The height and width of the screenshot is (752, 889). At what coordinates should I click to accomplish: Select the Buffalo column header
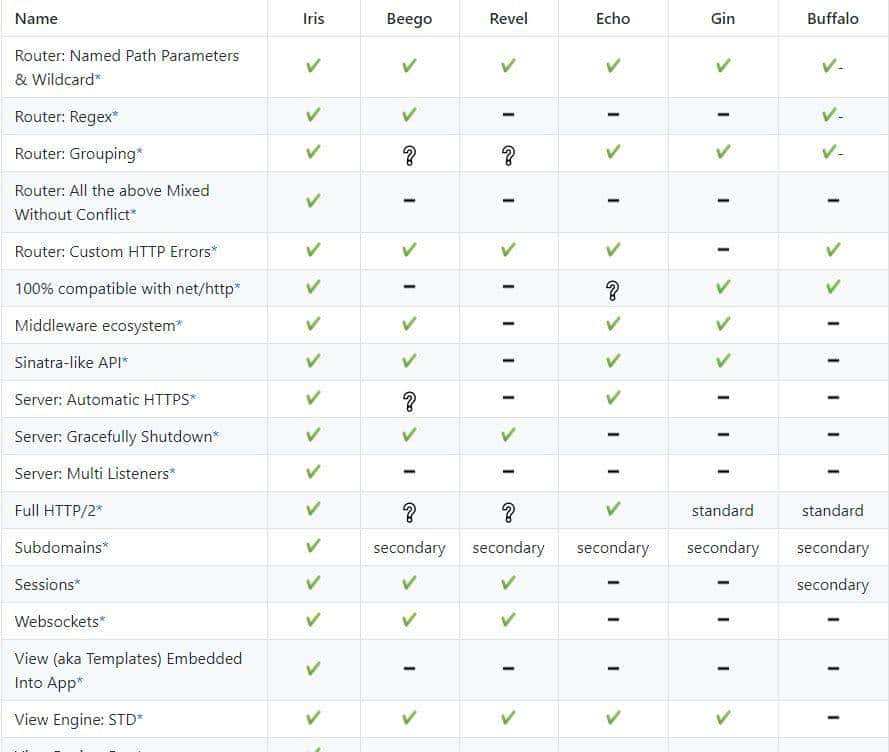point(832,18)
